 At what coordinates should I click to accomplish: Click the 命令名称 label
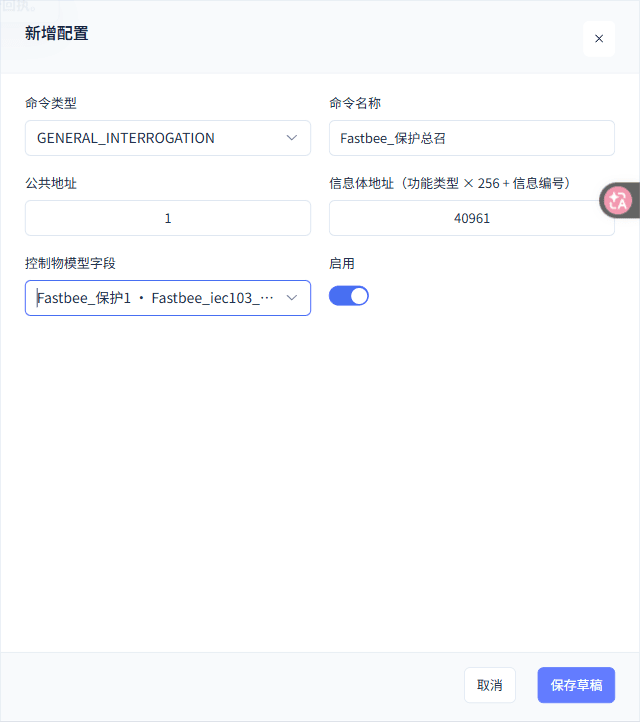(x=355, y=103)
